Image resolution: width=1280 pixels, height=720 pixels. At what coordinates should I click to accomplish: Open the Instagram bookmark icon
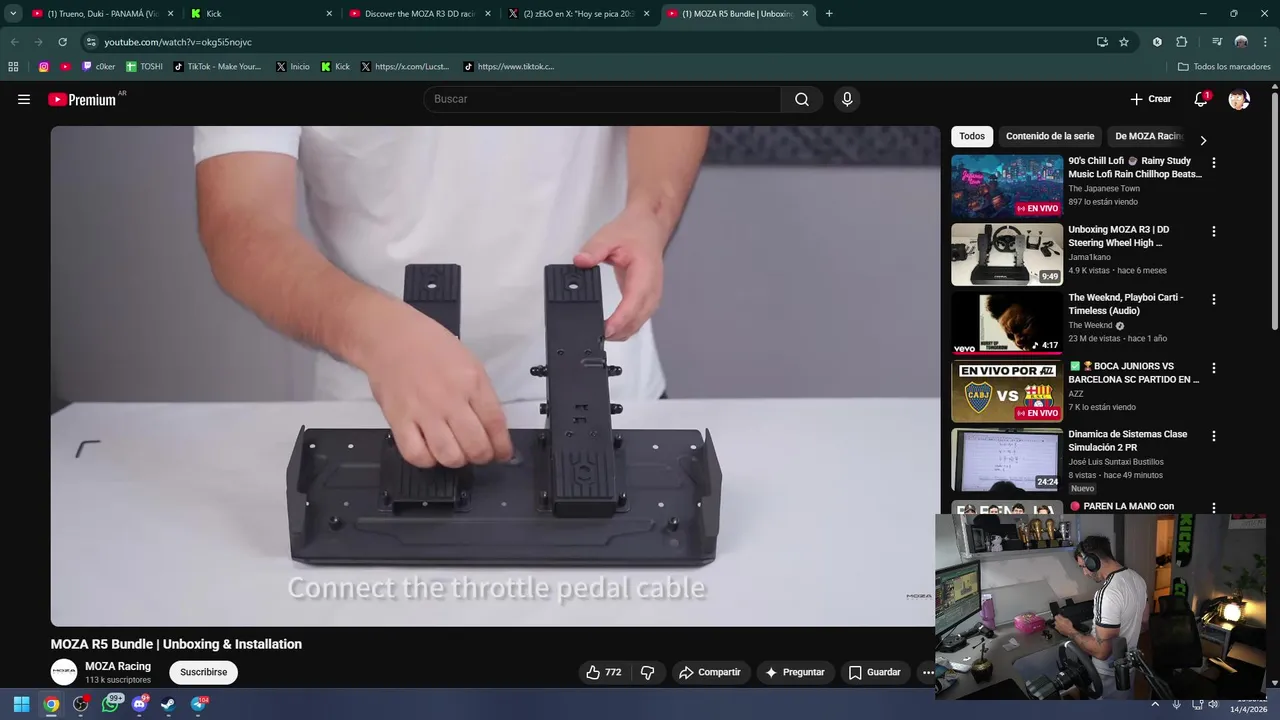[x=43, y=67]
